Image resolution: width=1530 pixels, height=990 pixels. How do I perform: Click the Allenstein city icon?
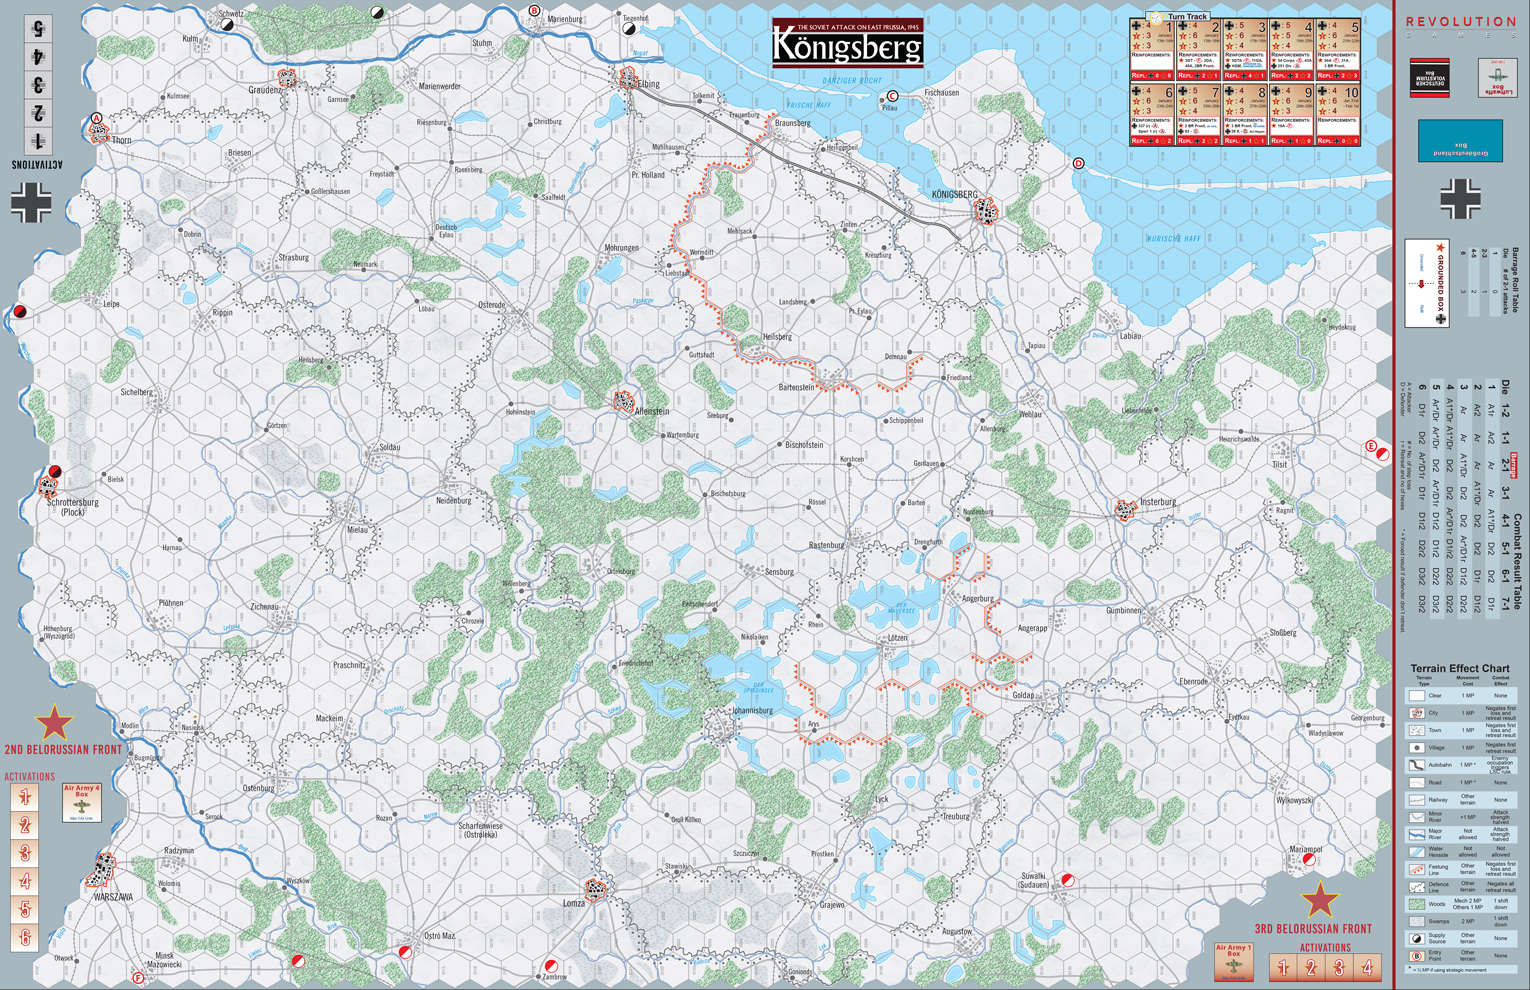624,401
